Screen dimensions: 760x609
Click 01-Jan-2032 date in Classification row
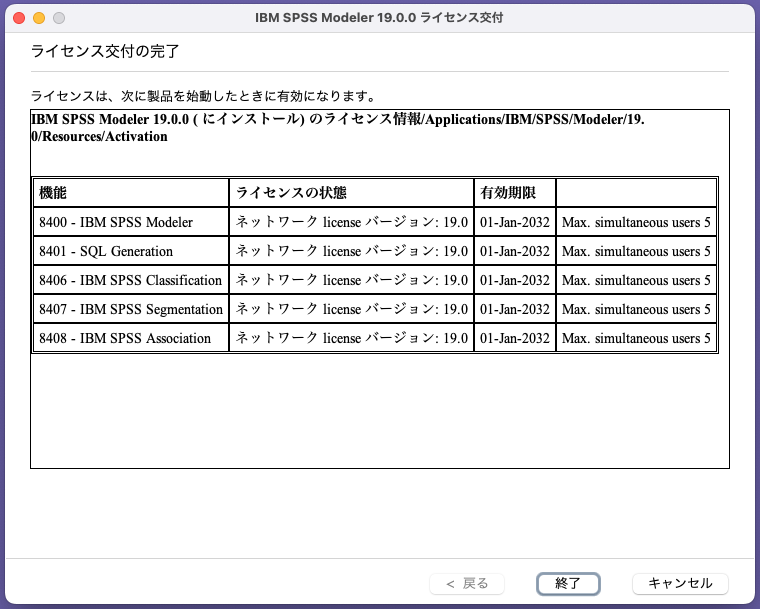pyautogui.click(x=515, y=280)
